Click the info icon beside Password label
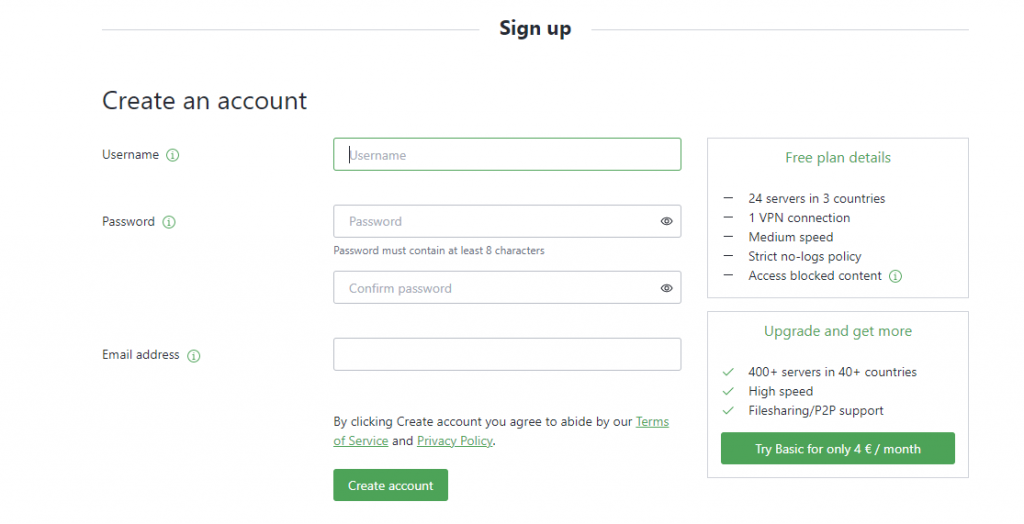 click(169, 222)
